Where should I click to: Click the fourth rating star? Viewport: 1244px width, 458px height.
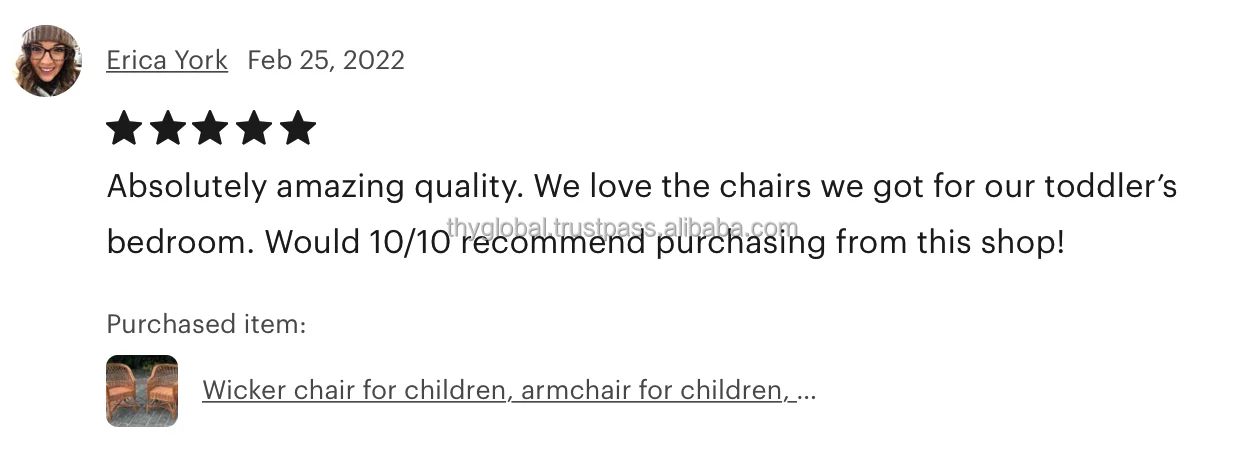coord(254,129)
